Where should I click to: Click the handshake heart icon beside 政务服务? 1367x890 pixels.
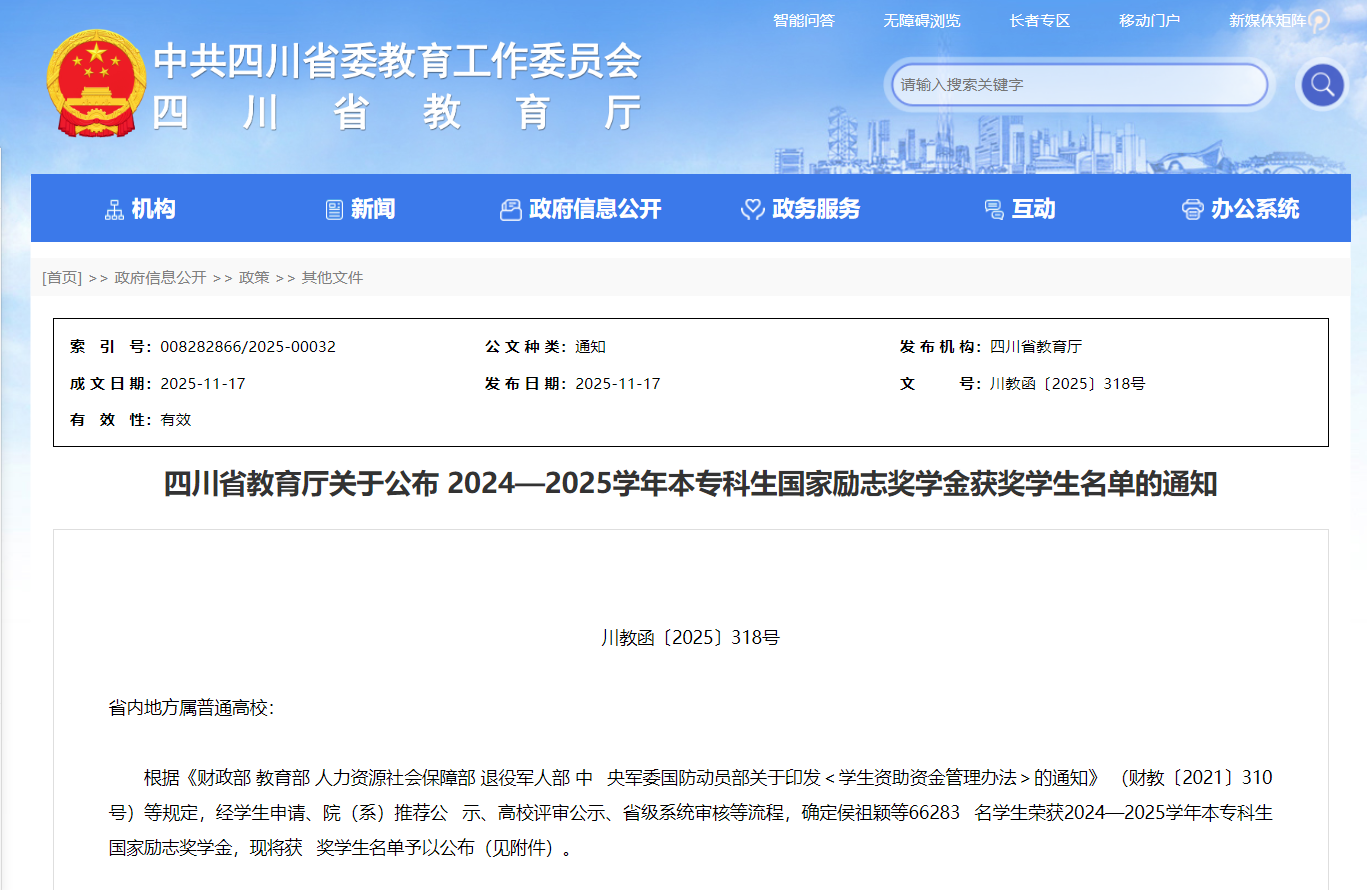coord(752,209)
